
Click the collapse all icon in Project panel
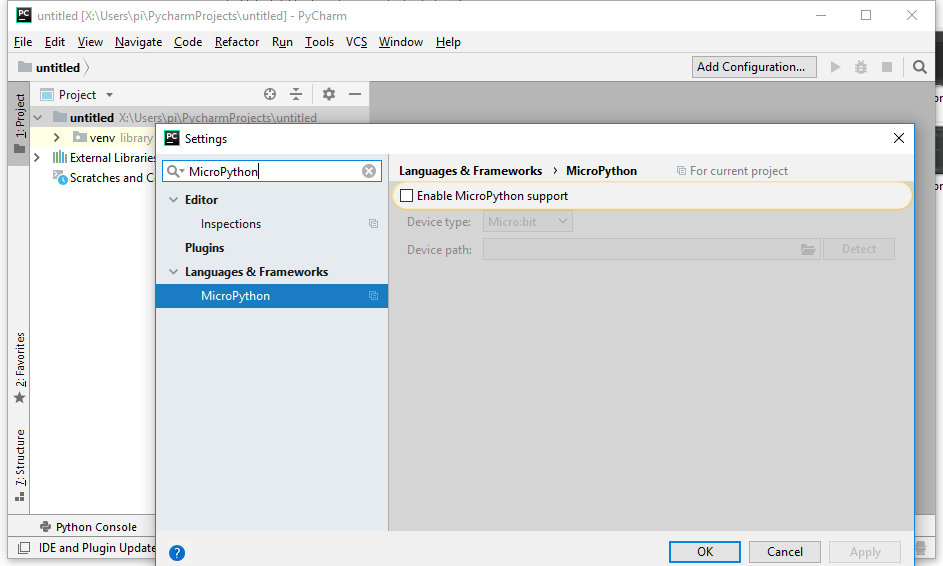(x=296, y=94)
